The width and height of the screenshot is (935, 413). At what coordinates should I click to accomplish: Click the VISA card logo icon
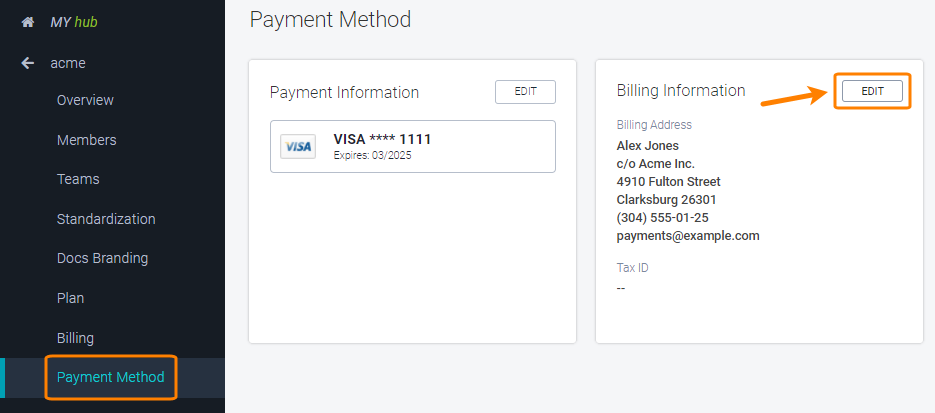(x=297, y=147)
